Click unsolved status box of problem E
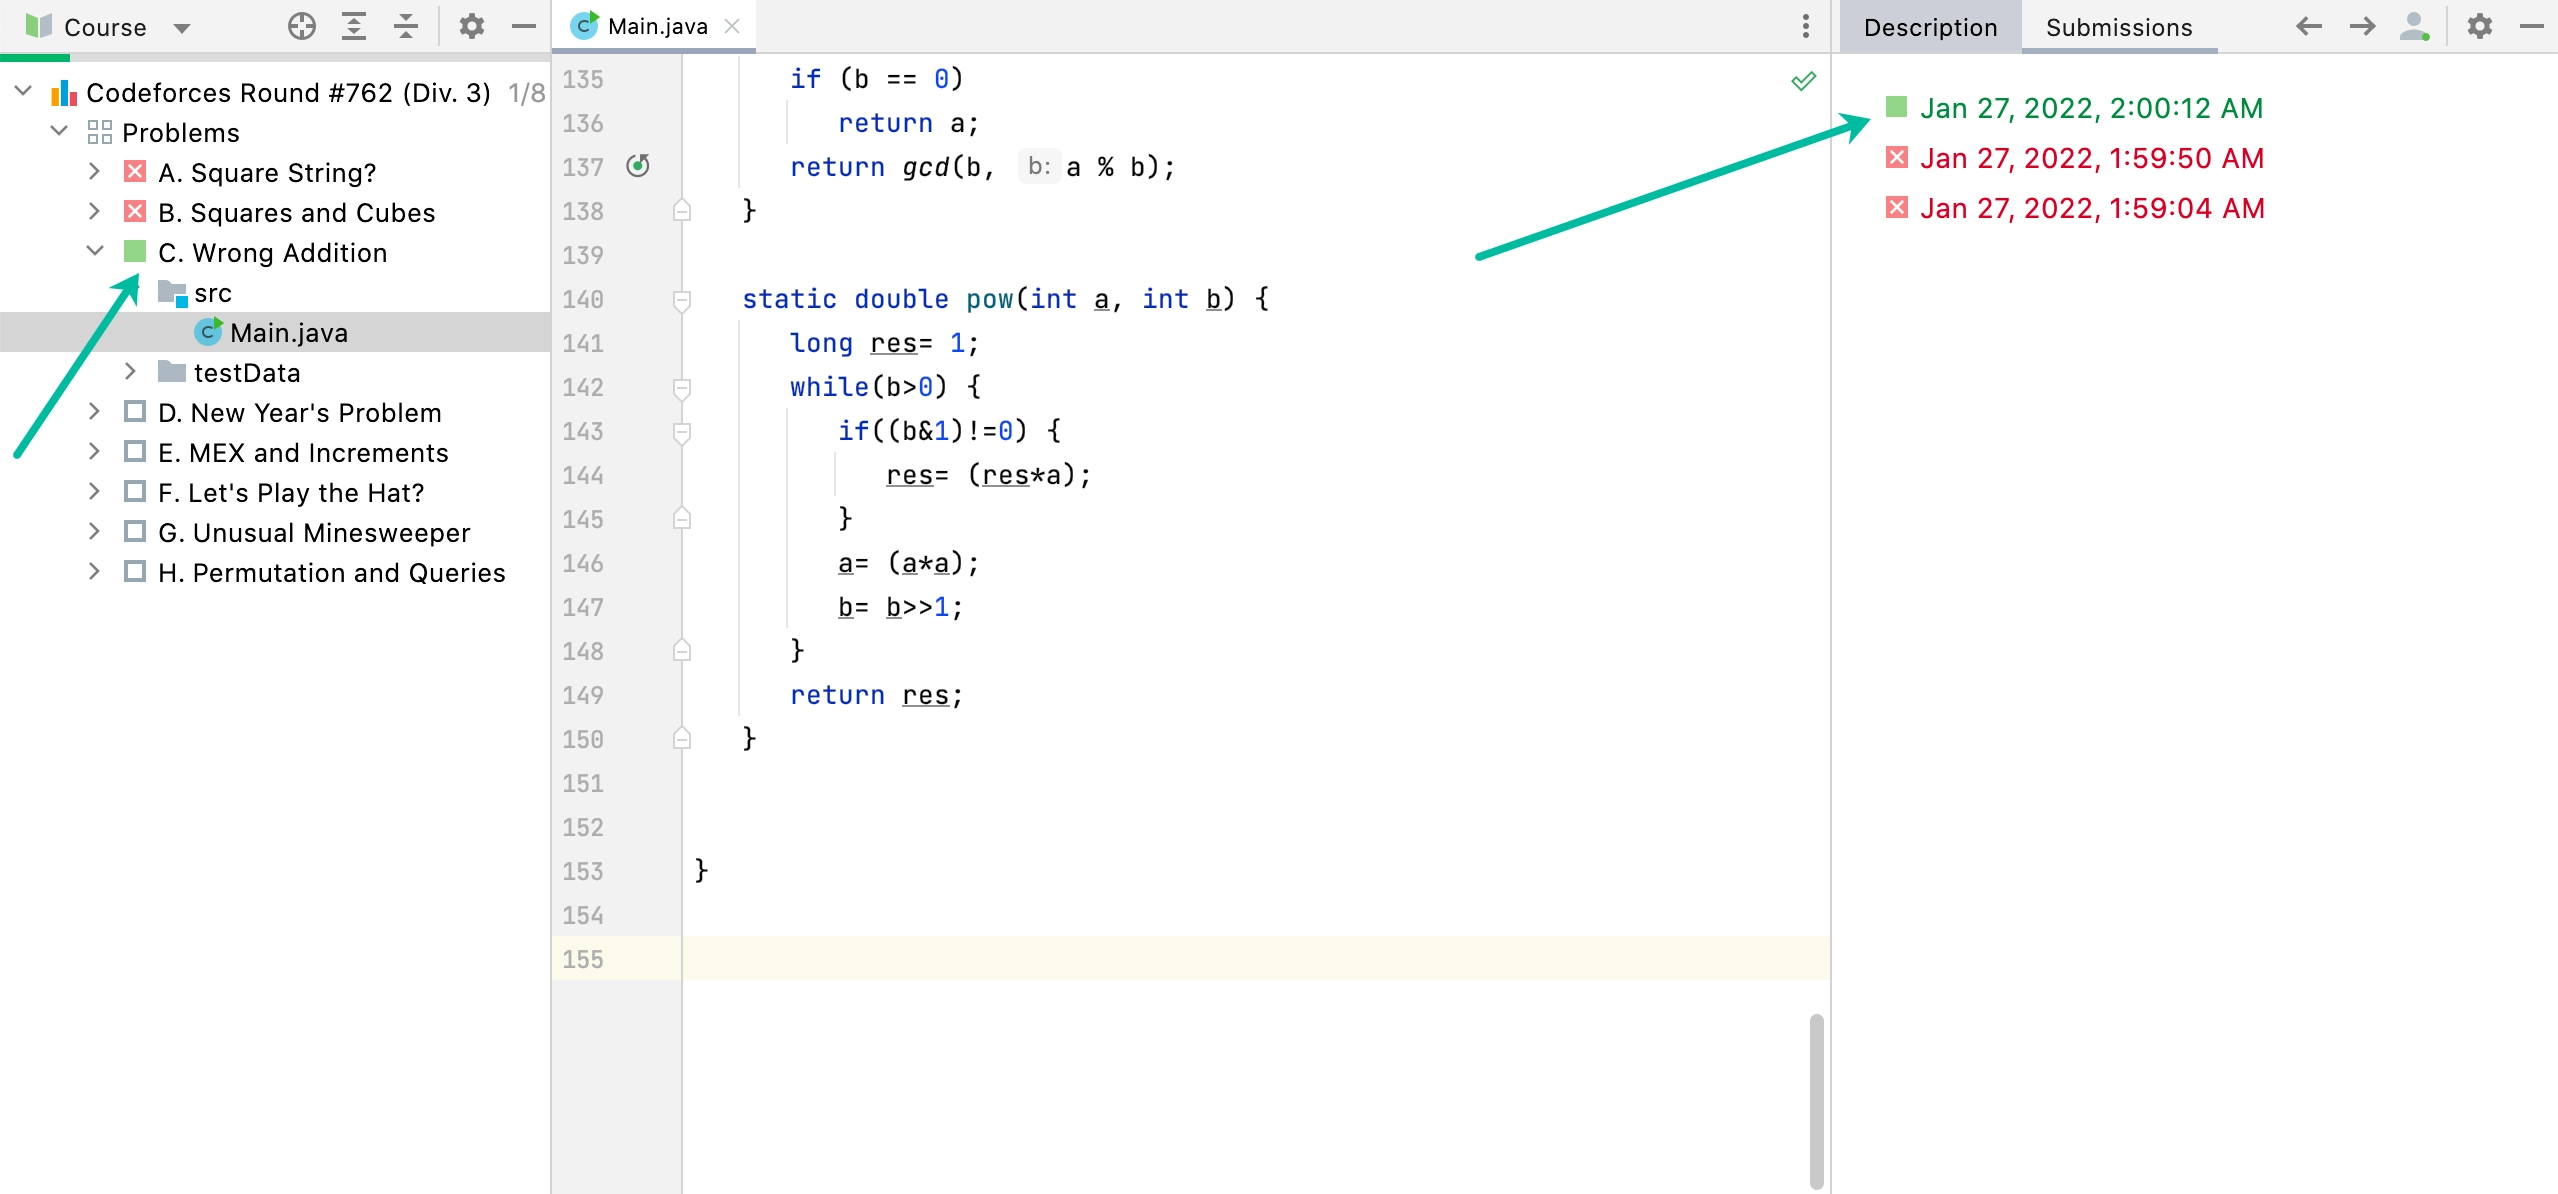This screenshot has width=2558, height=1194. click(x=134, y=451)
